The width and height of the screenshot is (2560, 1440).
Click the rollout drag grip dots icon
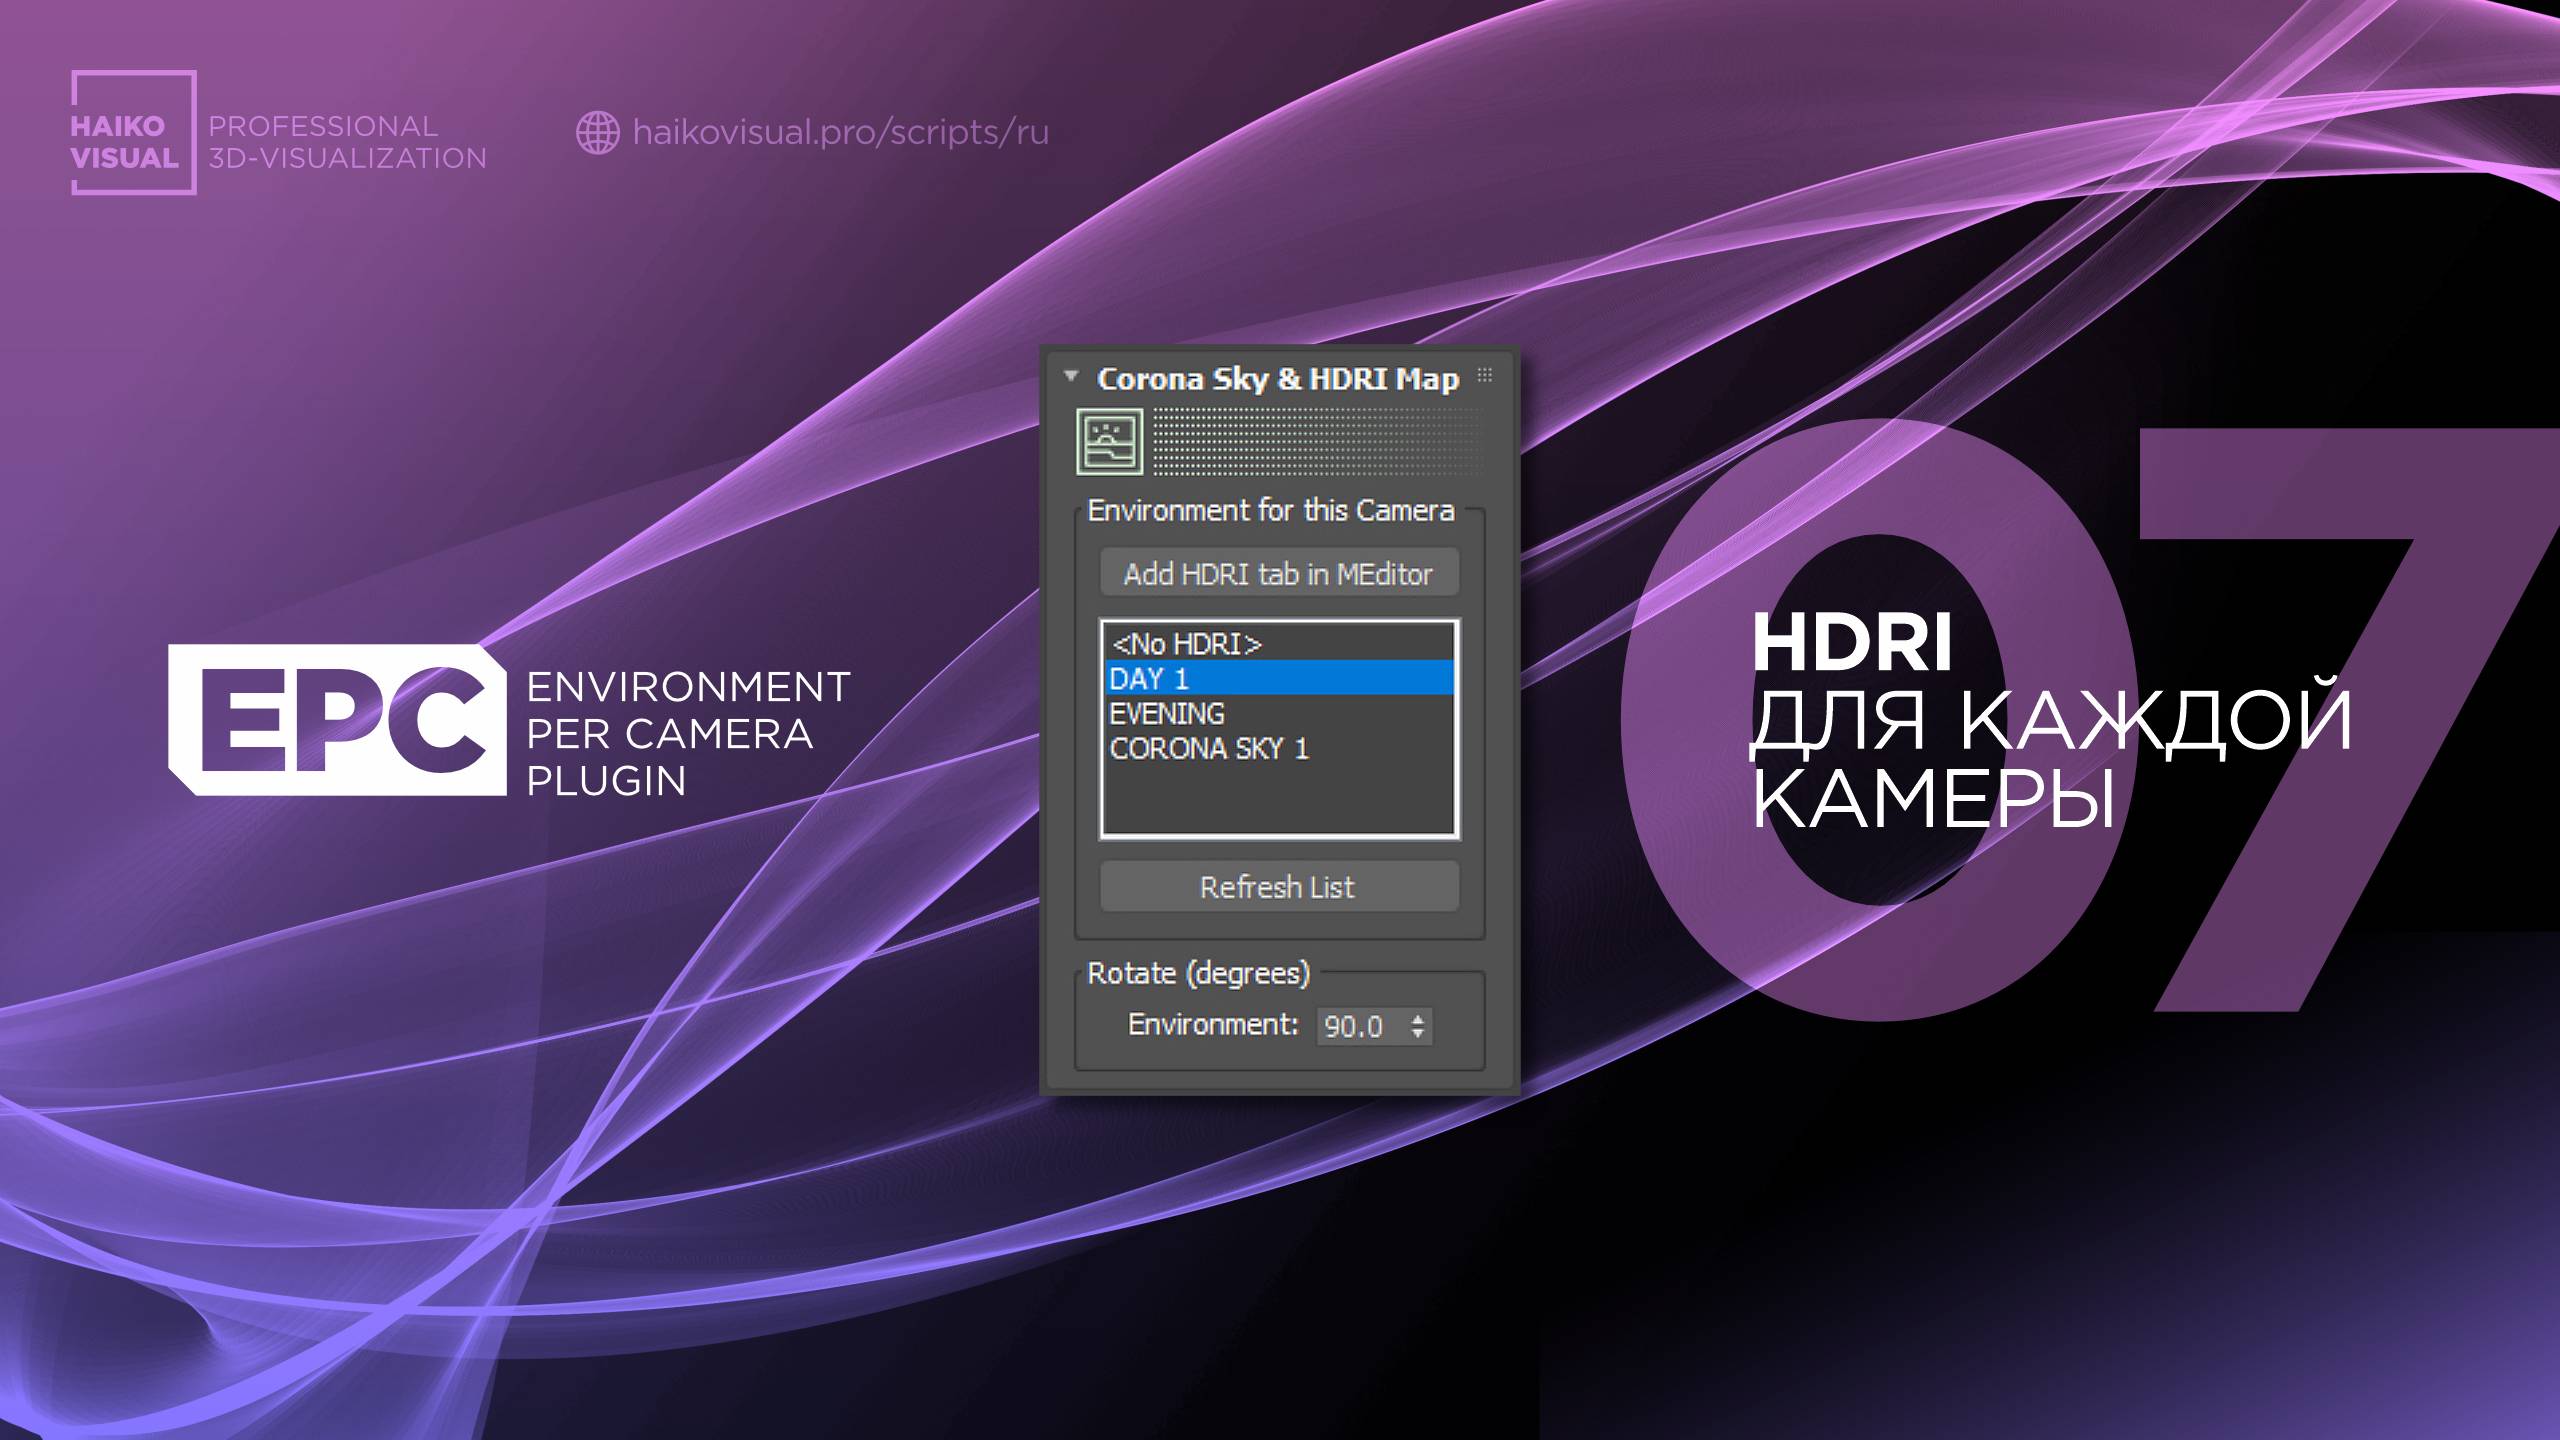click(x=1485, y=375)
